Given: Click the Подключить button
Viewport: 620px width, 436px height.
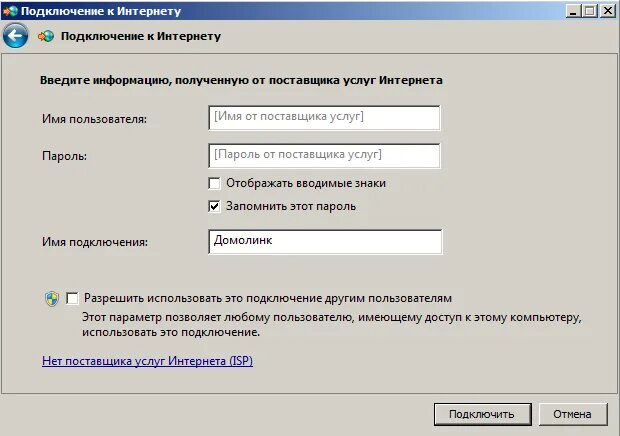Looking at the screenshot, I should 482,414.
